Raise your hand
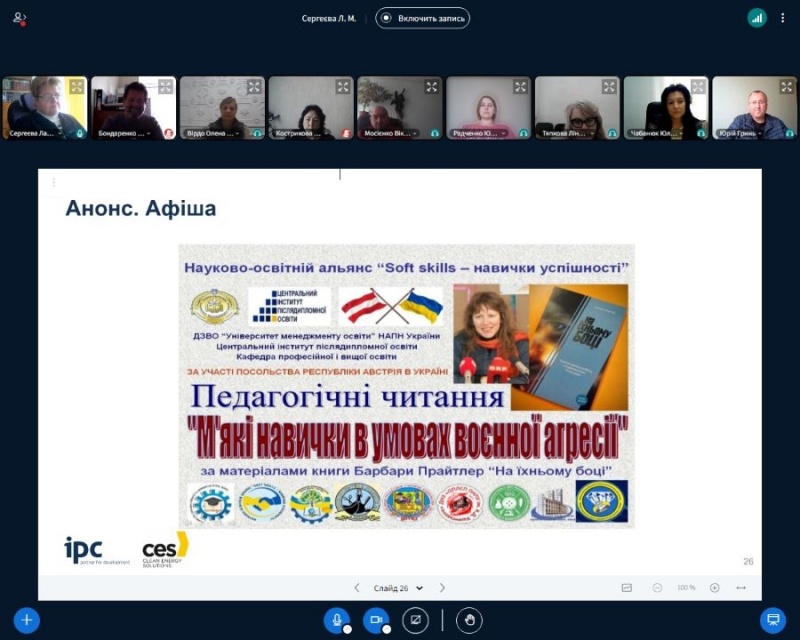 [469, 620]
